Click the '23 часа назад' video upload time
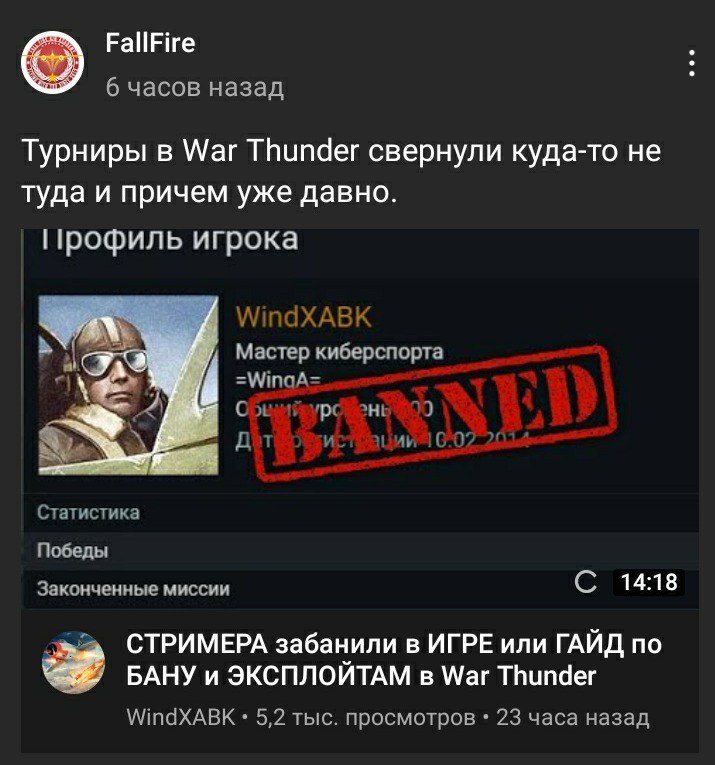The image size is (715, 765). pyautogui.click(x=573, y=717)
